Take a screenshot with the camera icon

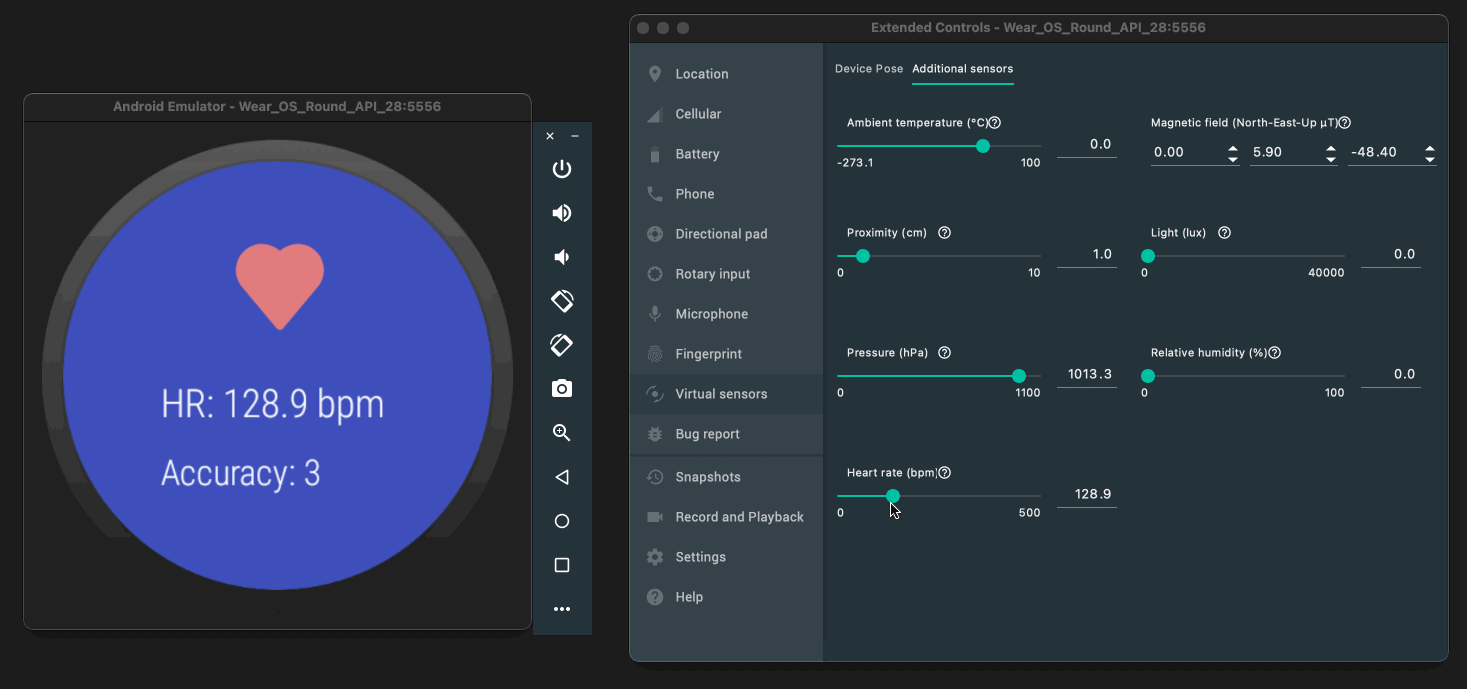pyautogui.click(x=562, y=389)
